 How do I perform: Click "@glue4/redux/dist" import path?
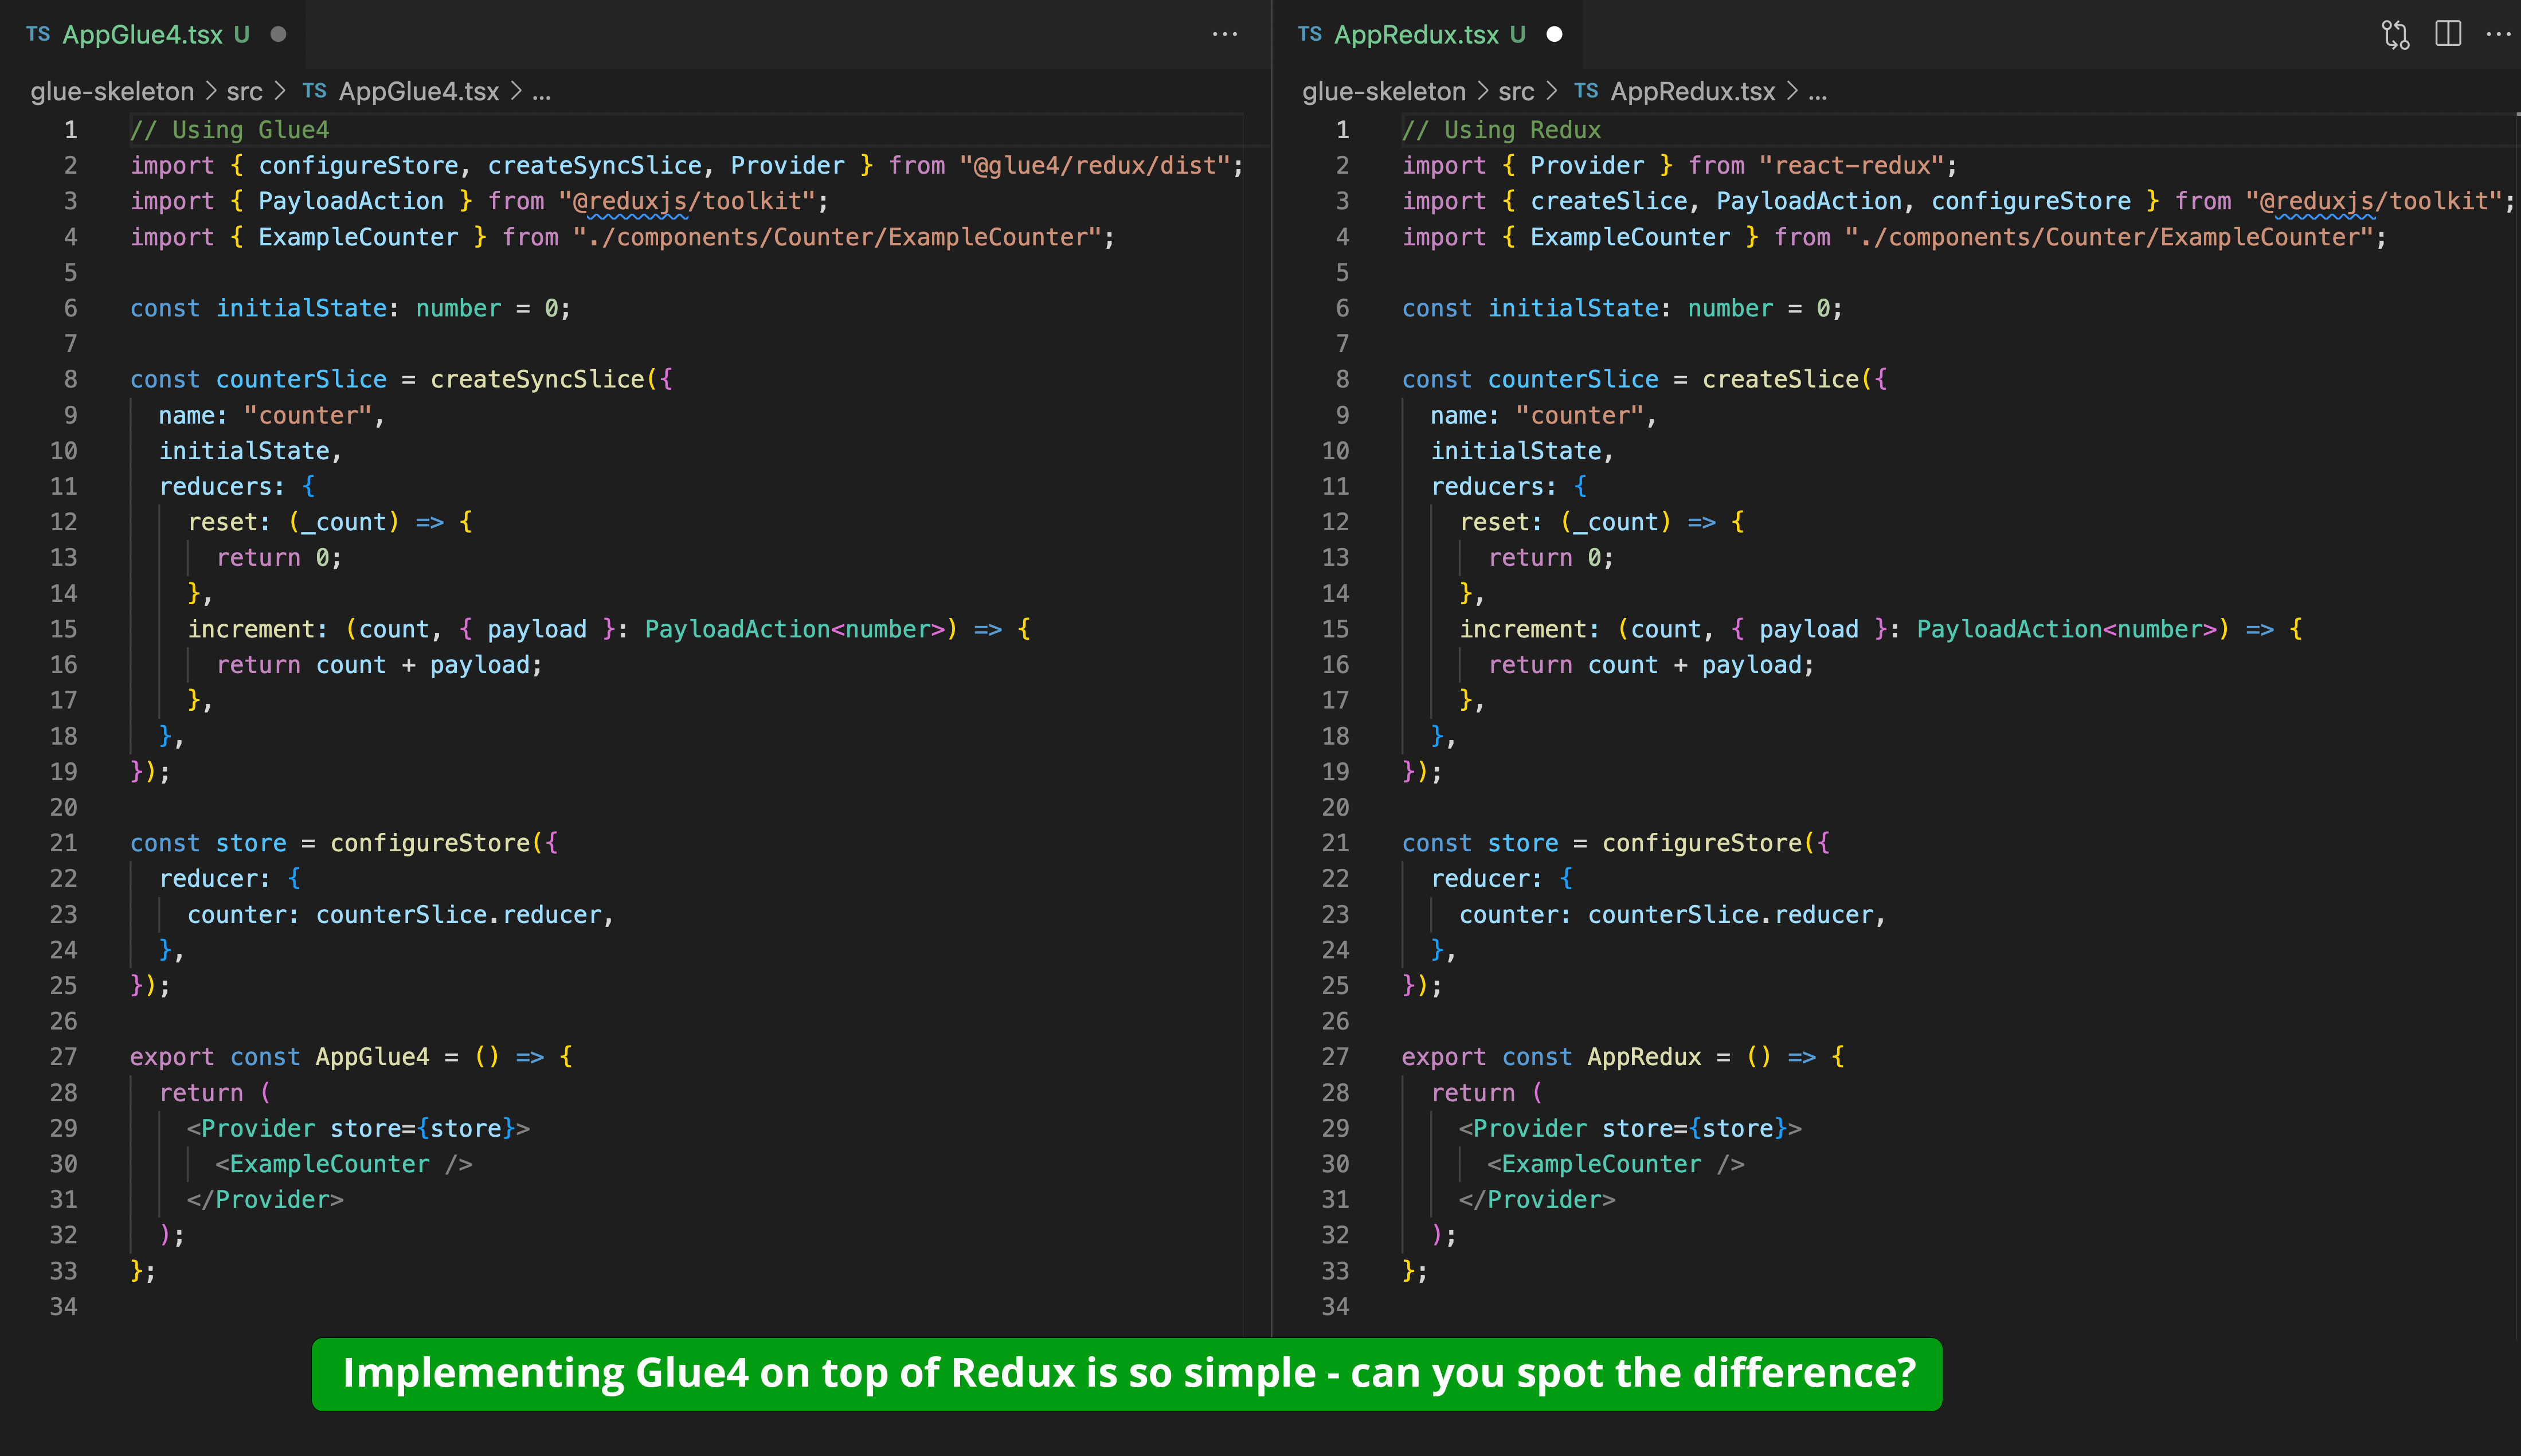pos(1095,165)
